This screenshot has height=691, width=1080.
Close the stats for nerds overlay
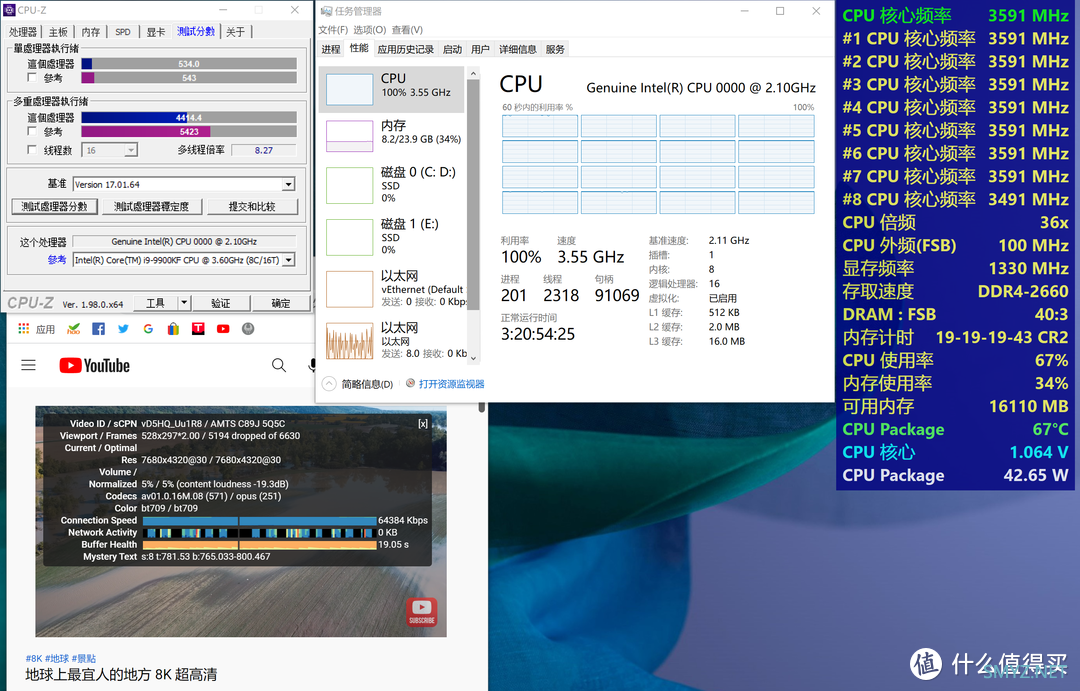click(422, 424)
